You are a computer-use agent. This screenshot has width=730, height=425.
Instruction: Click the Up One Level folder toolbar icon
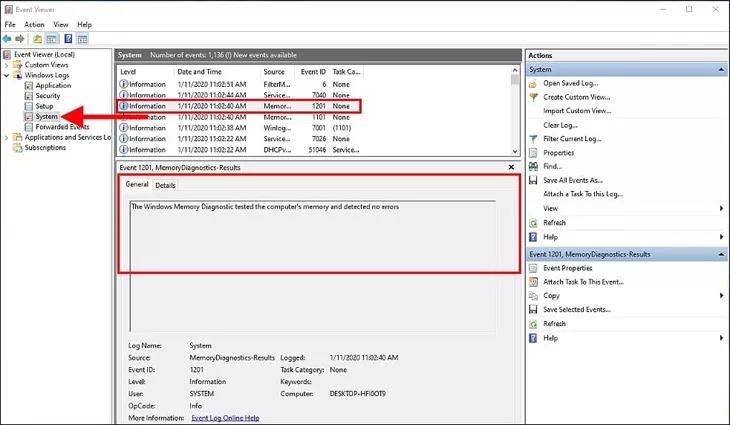point(37,39)
